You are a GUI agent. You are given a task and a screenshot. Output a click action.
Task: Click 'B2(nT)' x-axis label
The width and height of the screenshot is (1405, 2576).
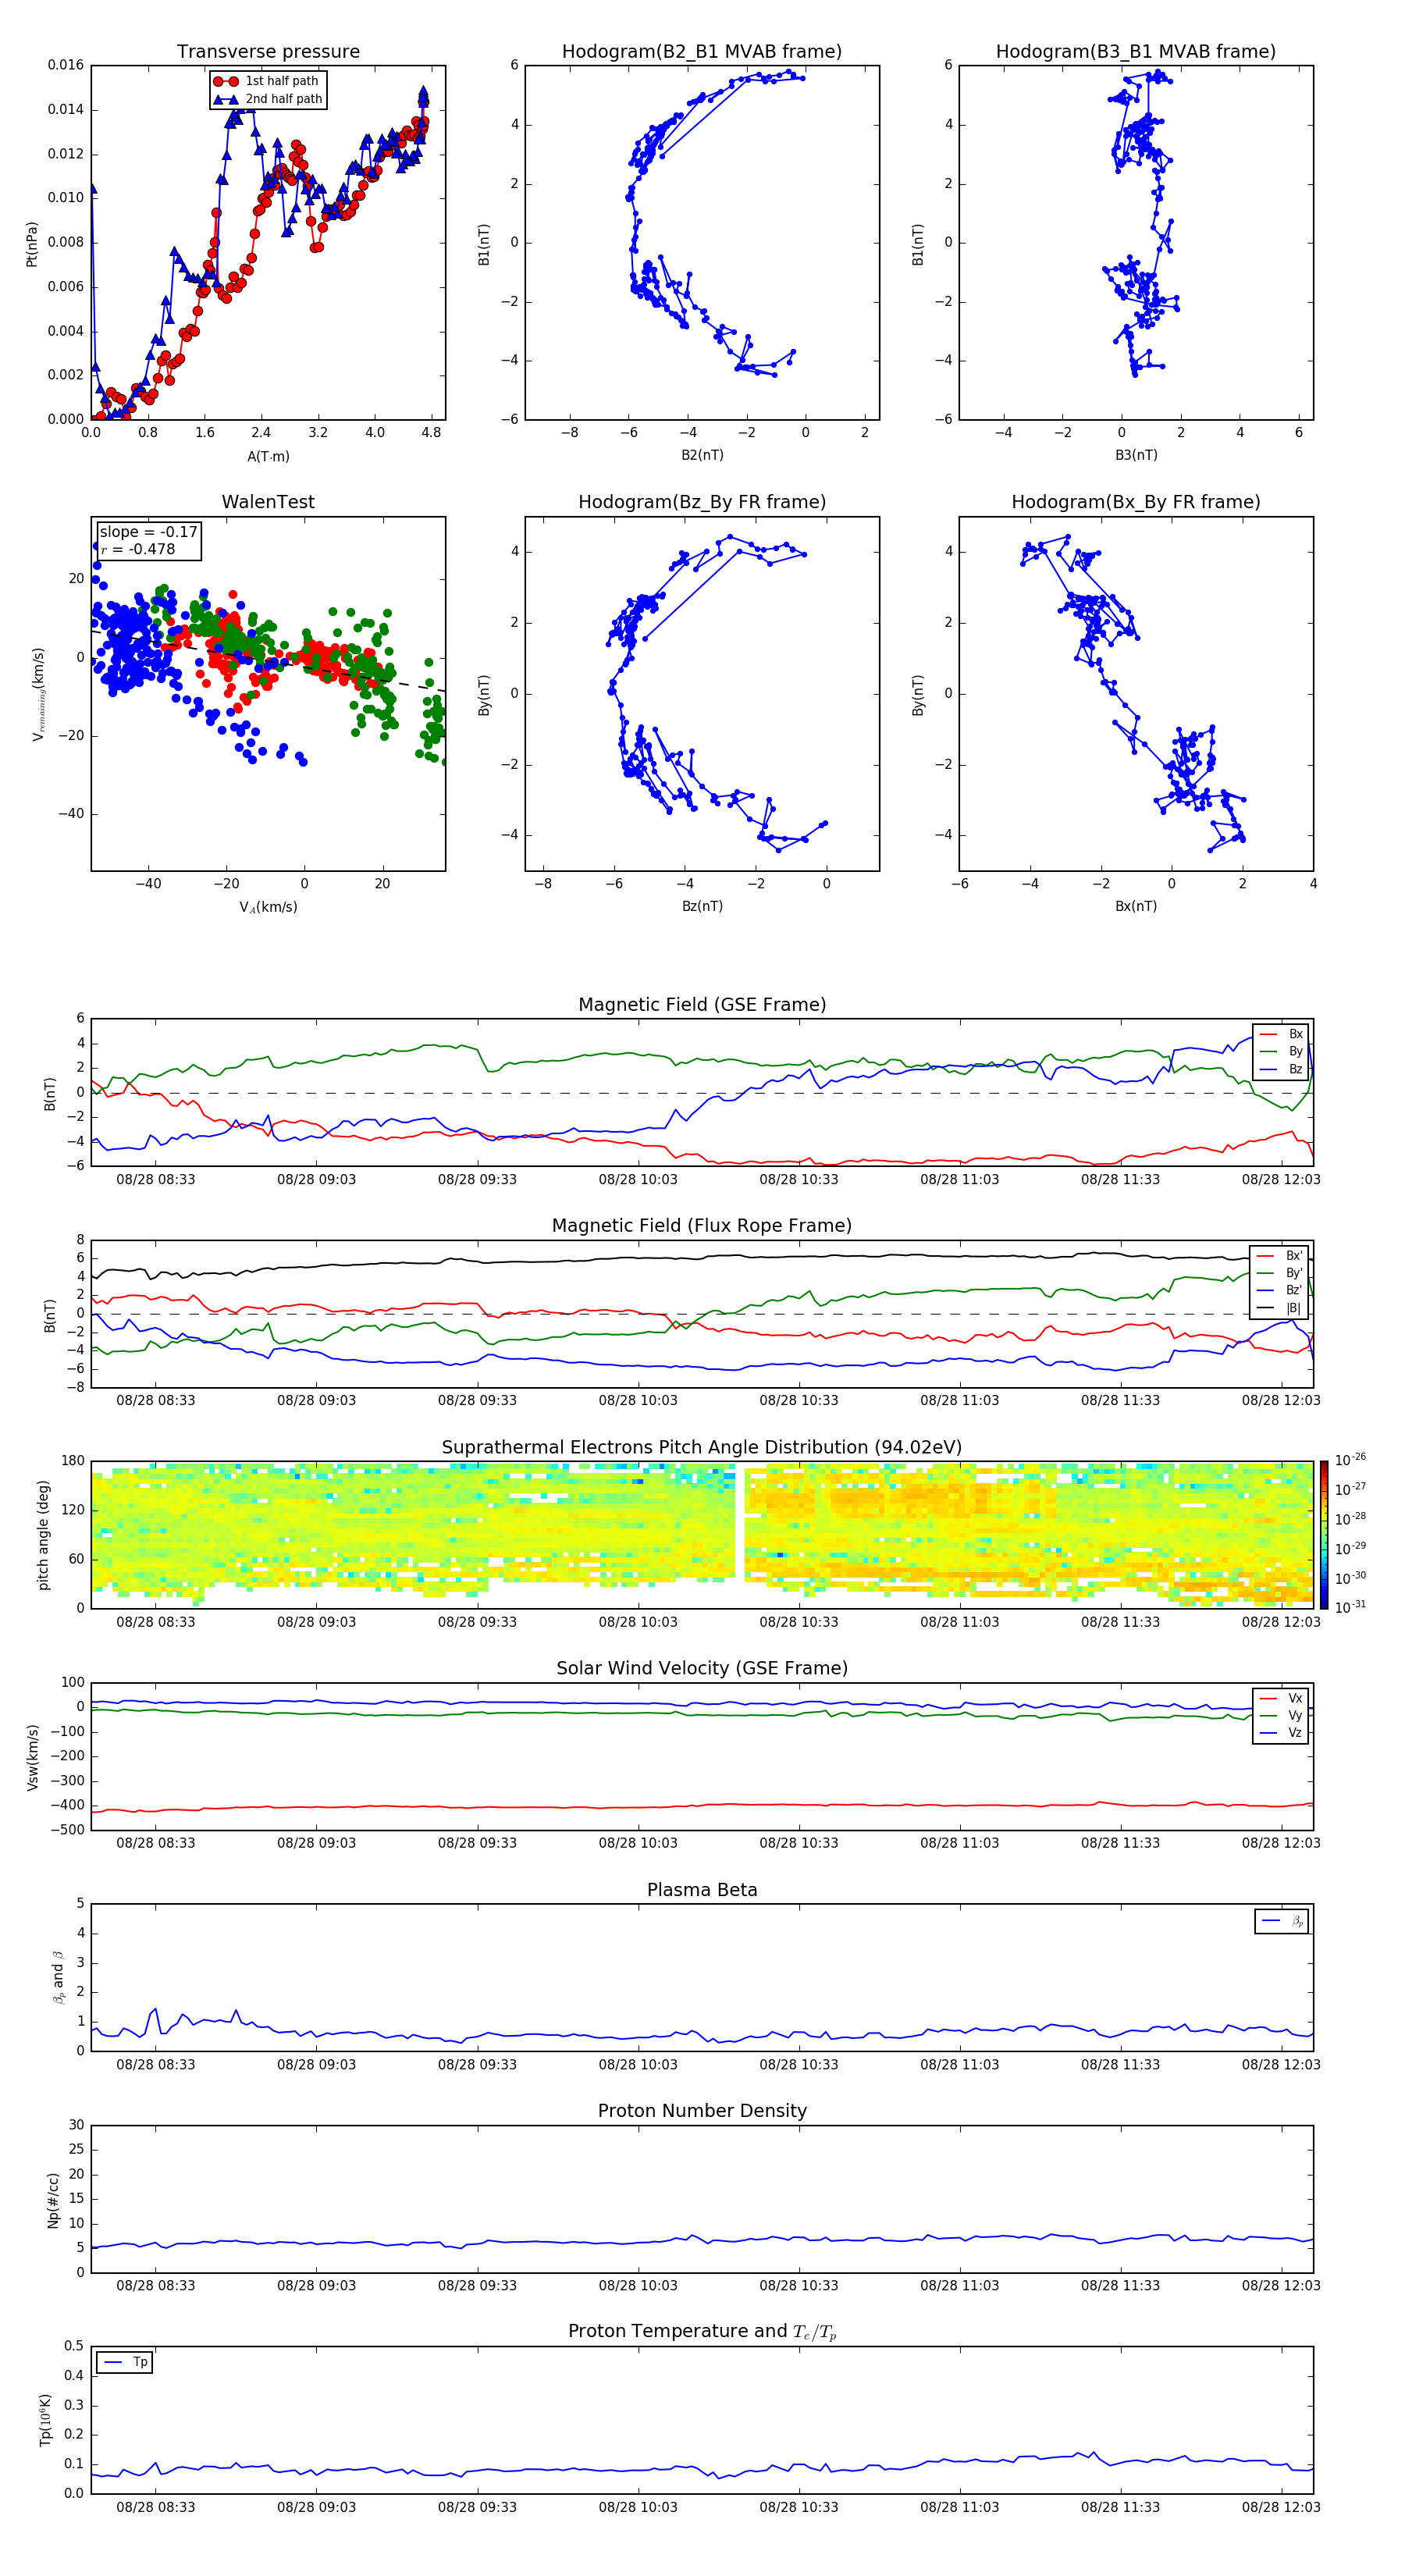tap(702, 455)
